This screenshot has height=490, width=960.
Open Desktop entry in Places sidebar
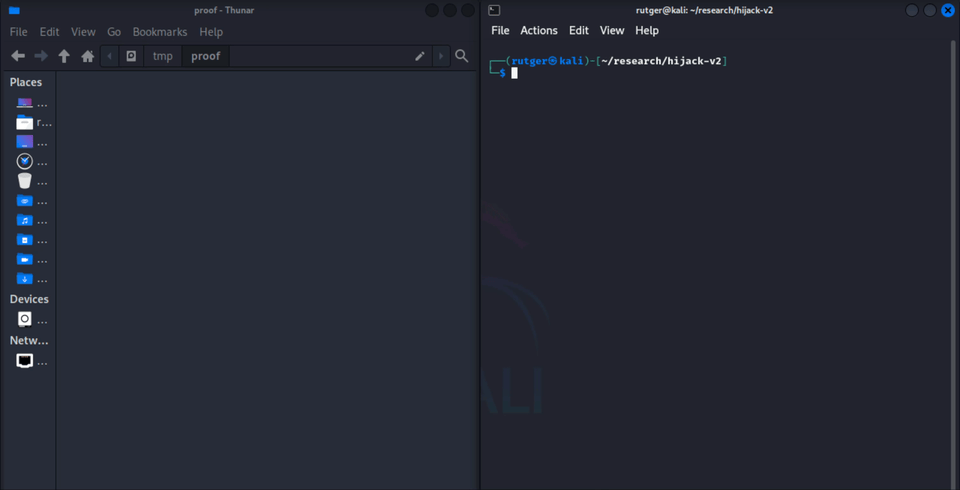coord(32,143)
